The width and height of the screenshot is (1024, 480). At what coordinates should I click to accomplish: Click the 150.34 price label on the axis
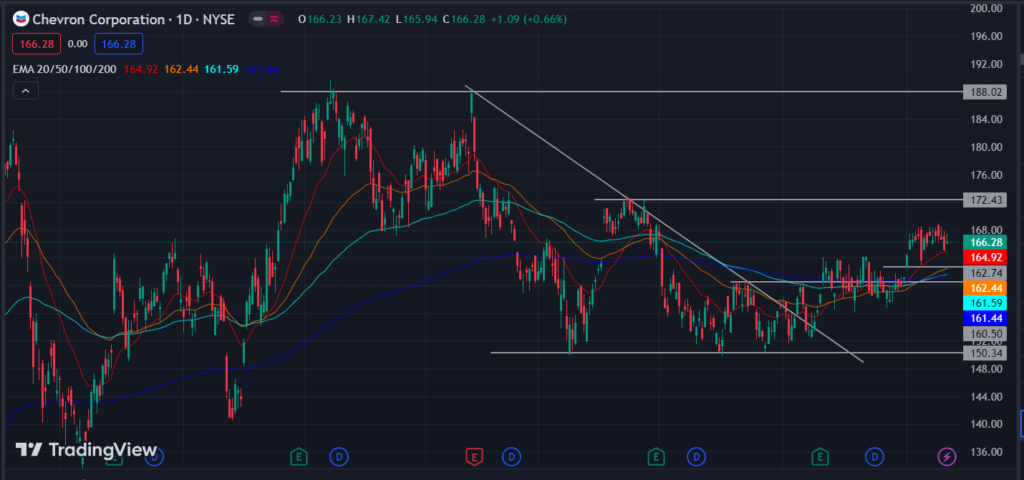(985, 353)
